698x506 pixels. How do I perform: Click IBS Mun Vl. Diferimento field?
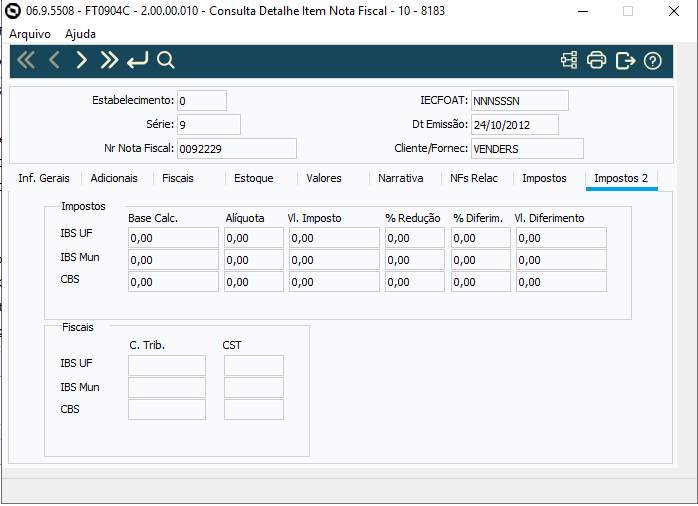pyautogui.click(x=561, y=259)
